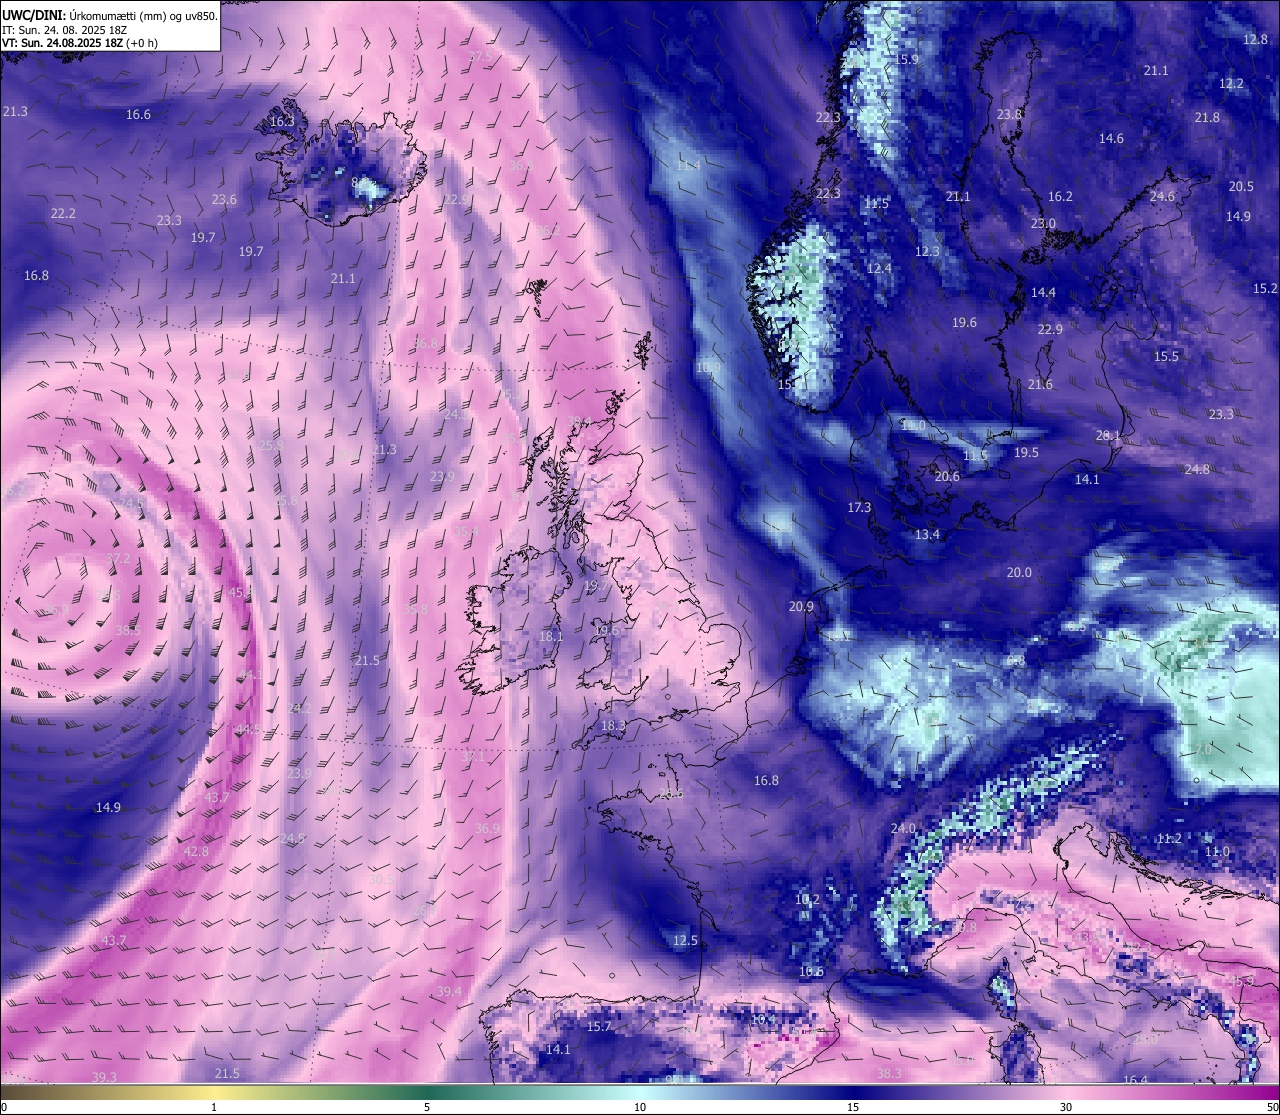The height and width of the screenshot is (1115, 1280).
Task: Click the map value '11.0'
Action: click(1217, 852)
